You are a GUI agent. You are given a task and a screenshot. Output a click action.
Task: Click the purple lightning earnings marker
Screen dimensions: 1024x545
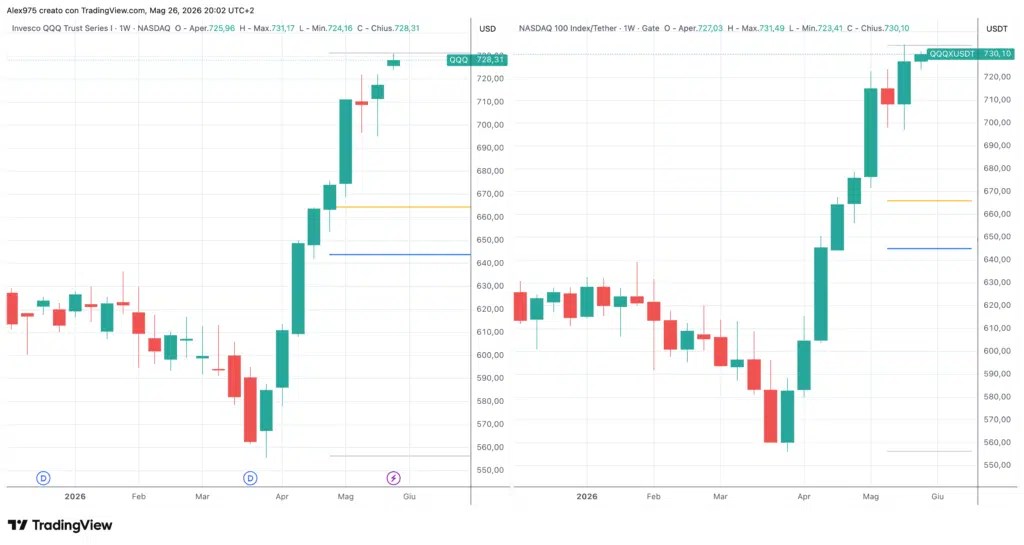(x=393, y=478)
